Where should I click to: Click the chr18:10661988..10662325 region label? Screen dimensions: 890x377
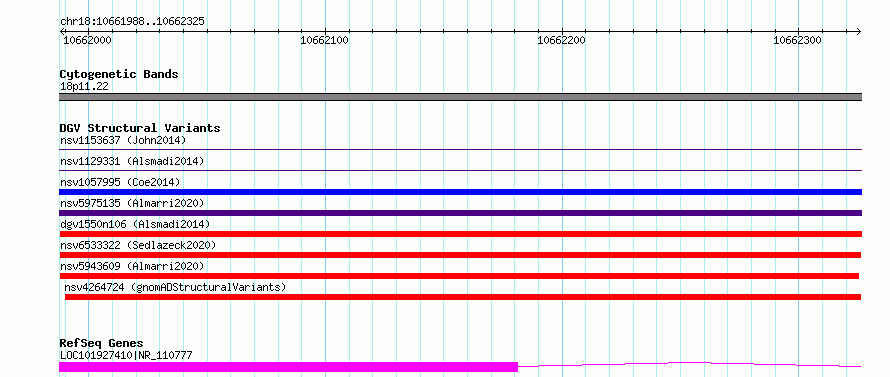[132, 22]
